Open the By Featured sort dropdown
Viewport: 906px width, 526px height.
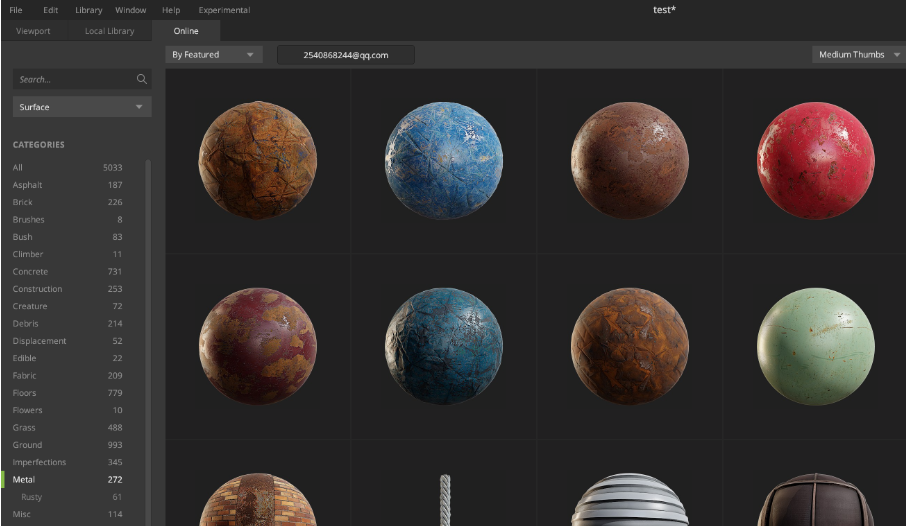pos(214,54)
